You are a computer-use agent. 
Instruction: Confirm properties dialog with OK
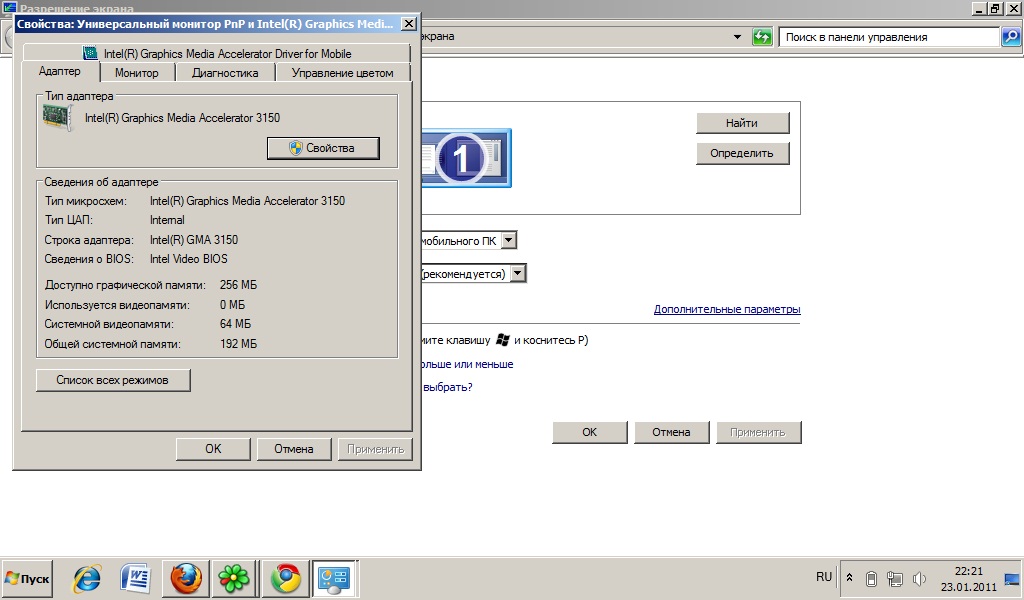coord(213,449)
